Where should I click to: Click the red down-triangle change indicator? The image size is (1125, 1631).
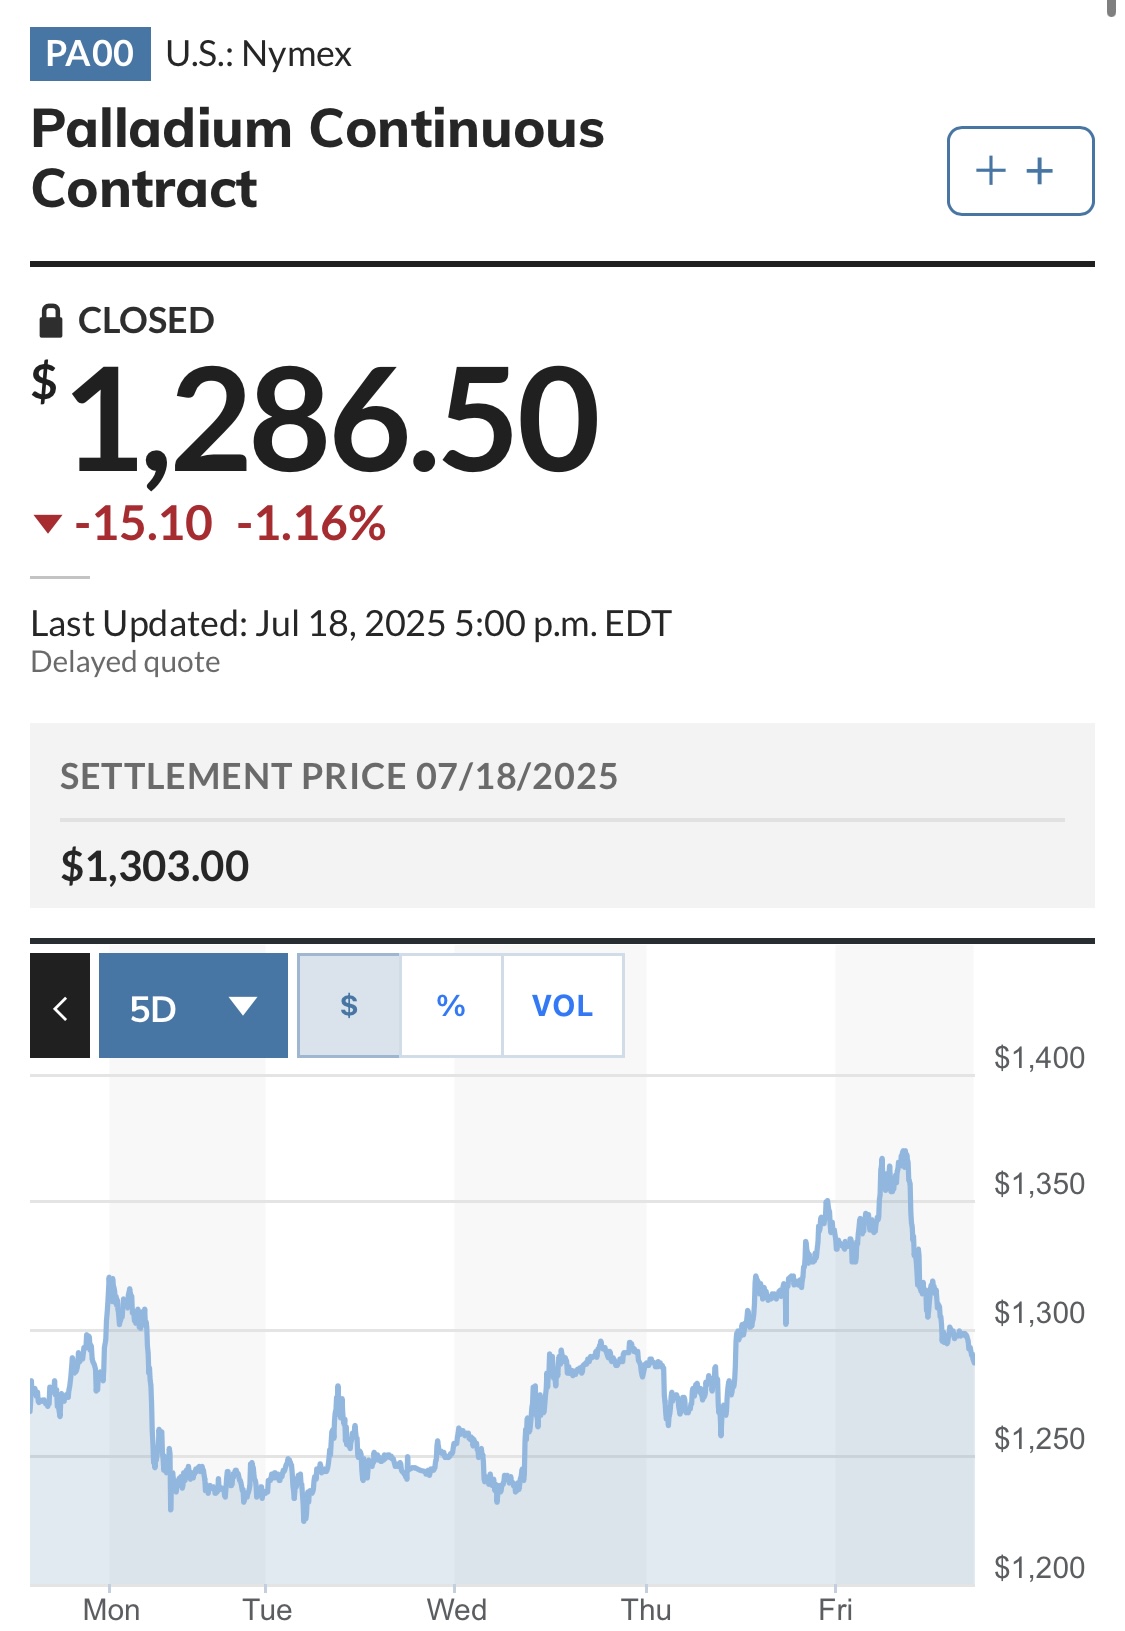click(x=48, y=524)
